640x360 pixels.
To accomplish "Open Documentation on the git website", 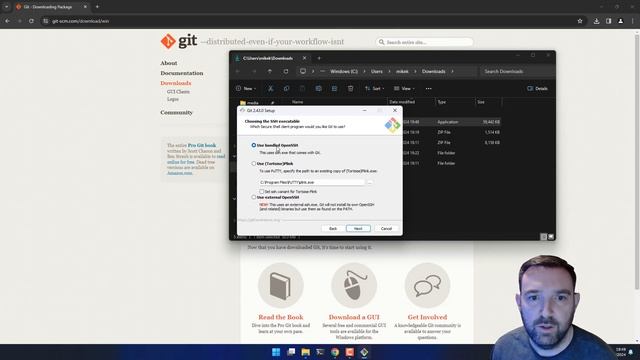I will point(182,73).
